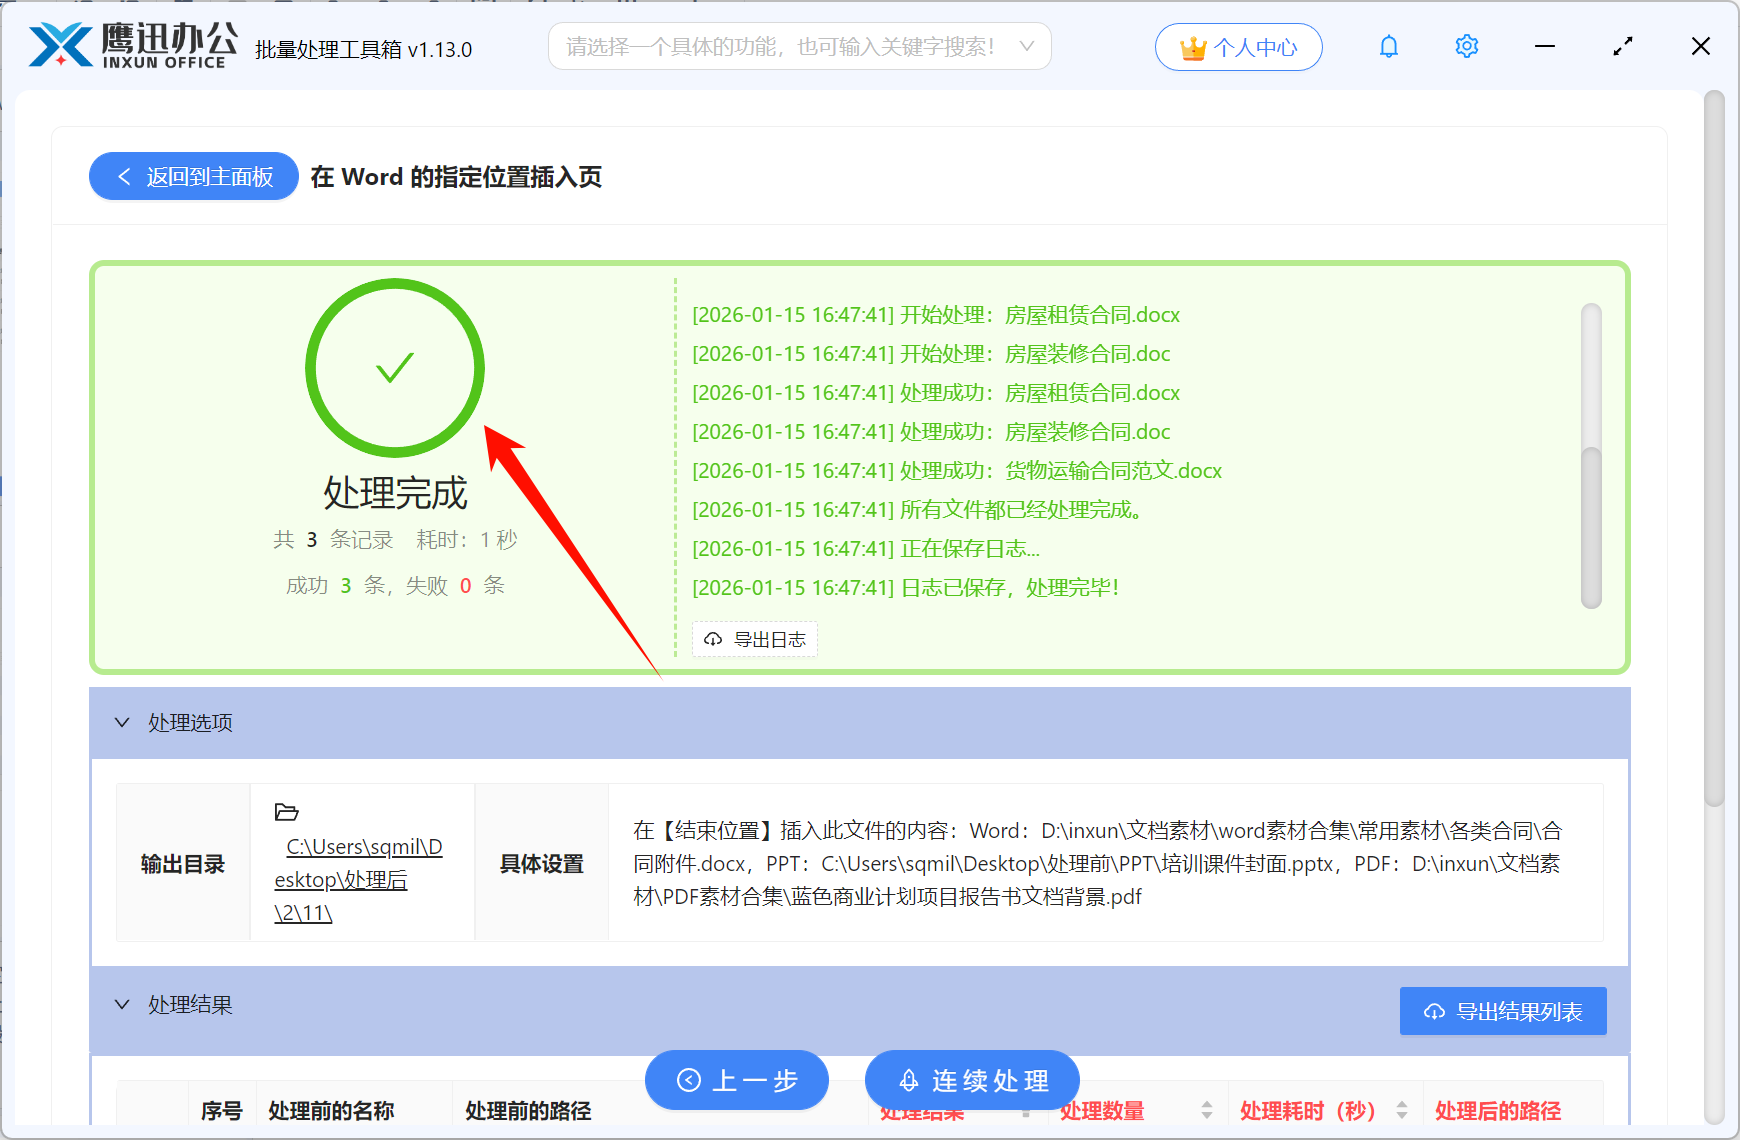Click the download icon on 导出日志
Viewport: 1740px width, 1140px height.
click(x=713, y=639)
